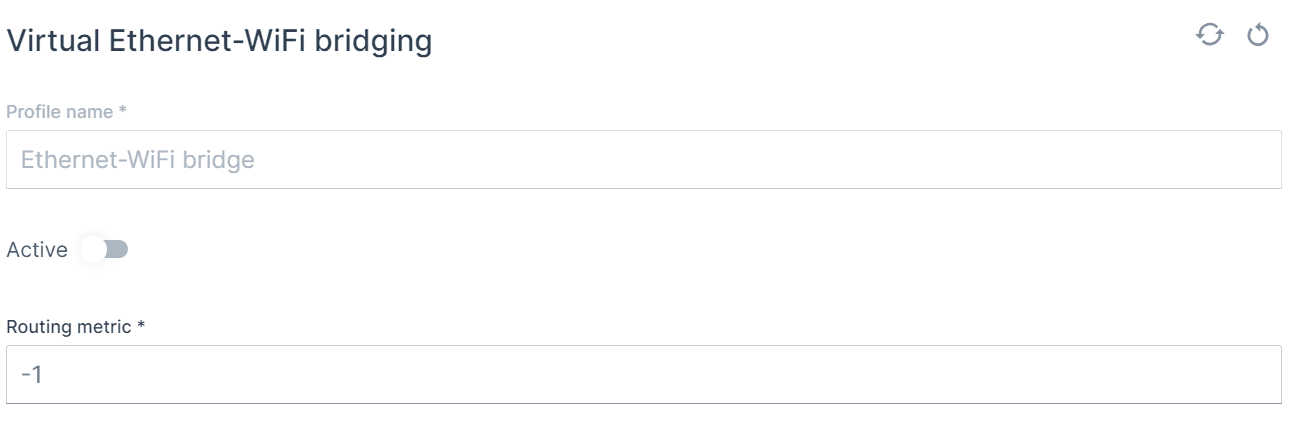The image size is (1303, 428).
Task: Click the sync arrows icon
Action: pyautogui.click(x=1210, y=36)
